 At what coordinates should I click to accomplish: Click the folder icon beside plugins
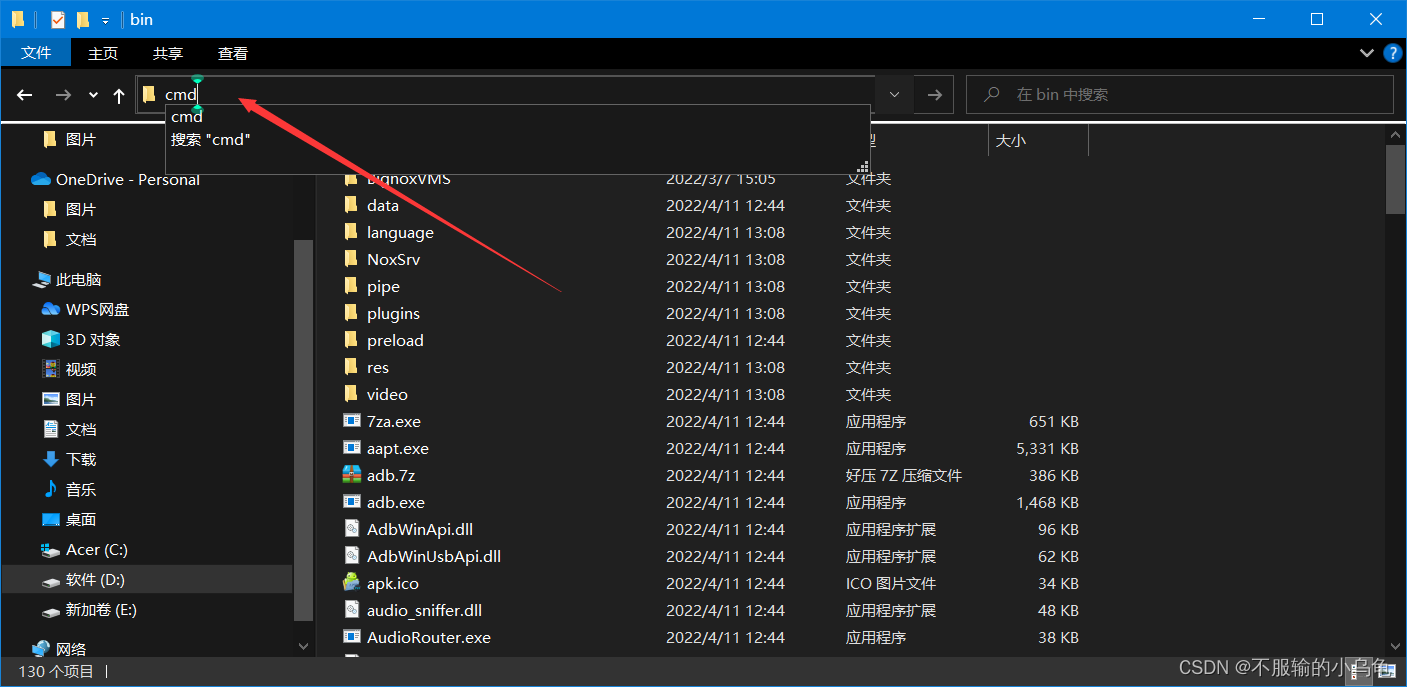coord(351,313)
